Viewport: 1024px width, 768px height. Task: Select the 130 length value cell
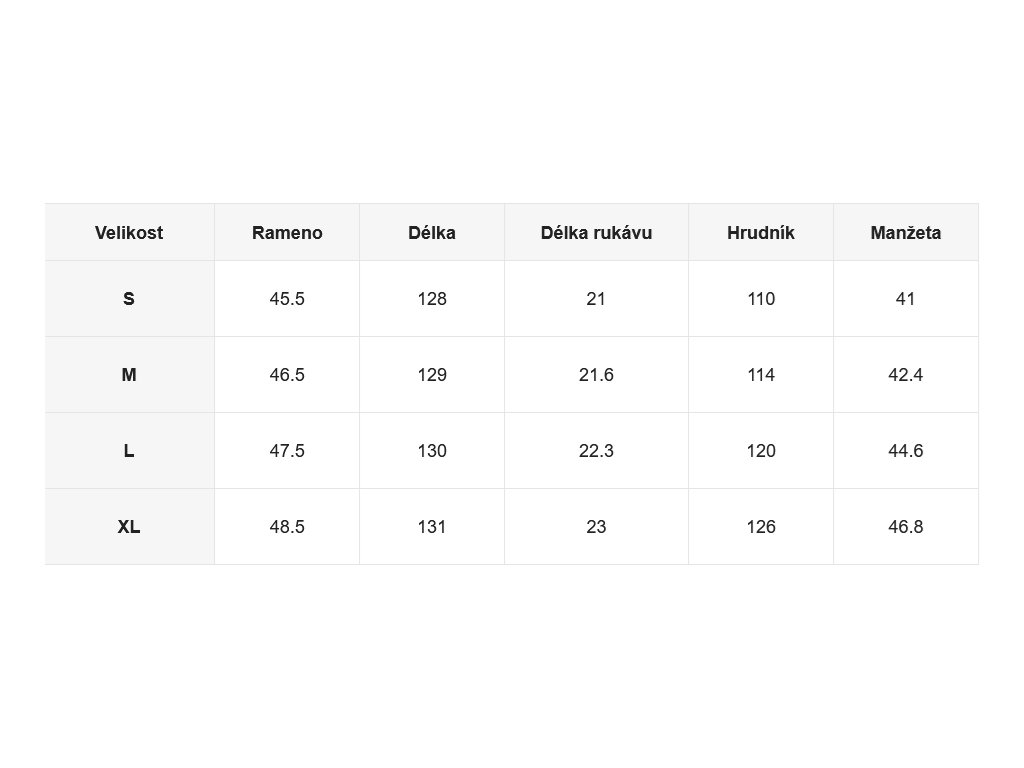[432, 451]
